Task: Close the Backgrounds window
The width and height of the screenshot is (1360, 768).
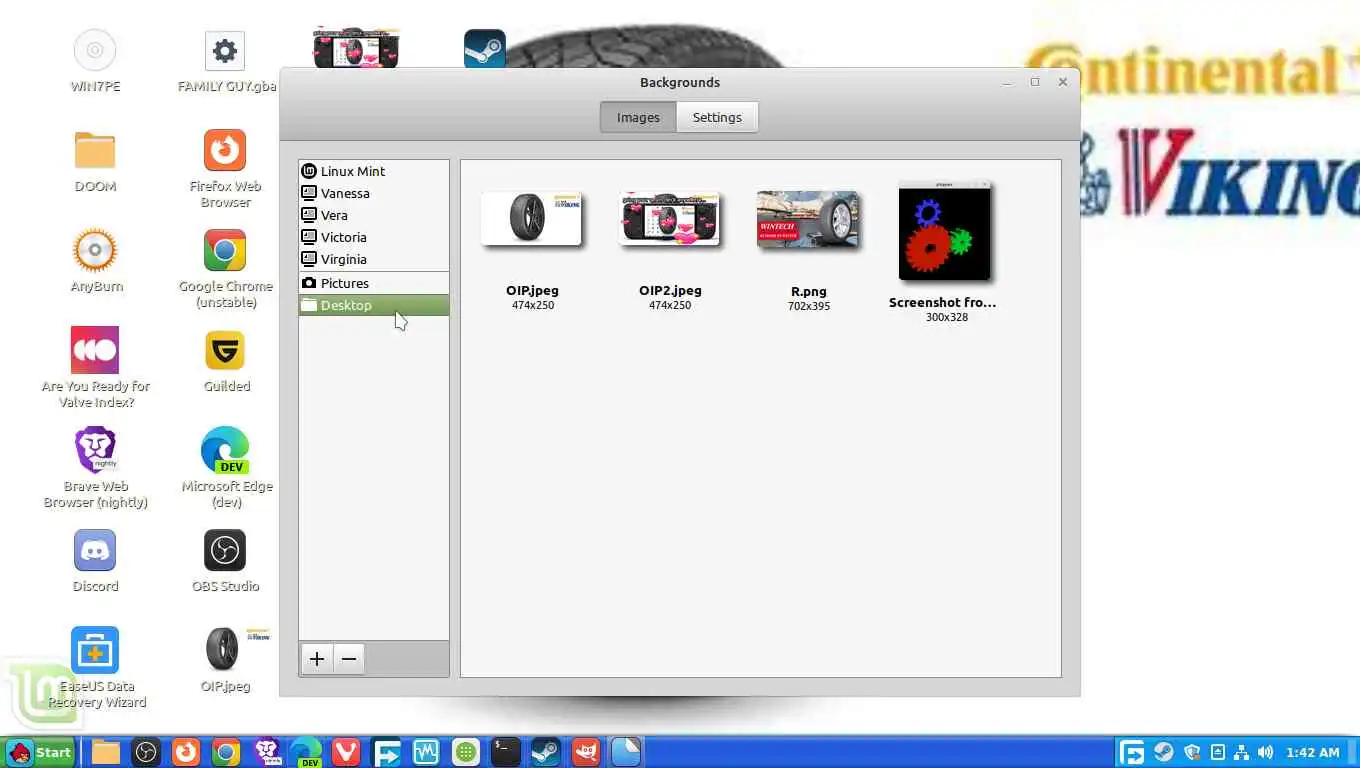Action: 1063,82
